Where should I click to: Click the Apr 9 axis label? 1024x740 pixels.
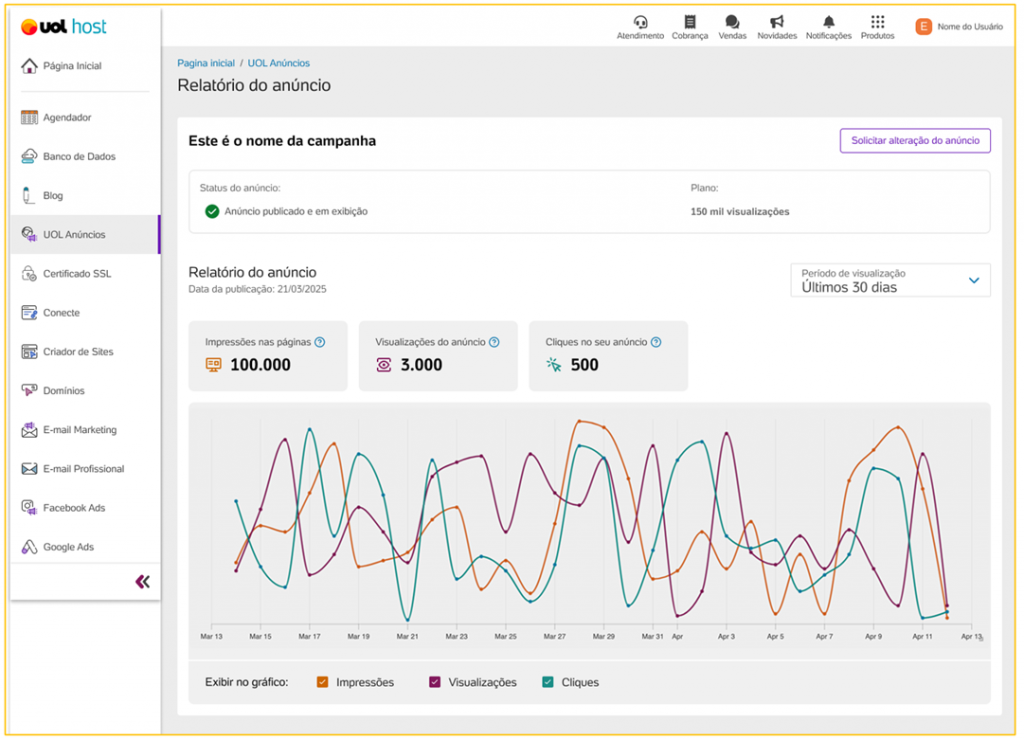coord(873,636)
